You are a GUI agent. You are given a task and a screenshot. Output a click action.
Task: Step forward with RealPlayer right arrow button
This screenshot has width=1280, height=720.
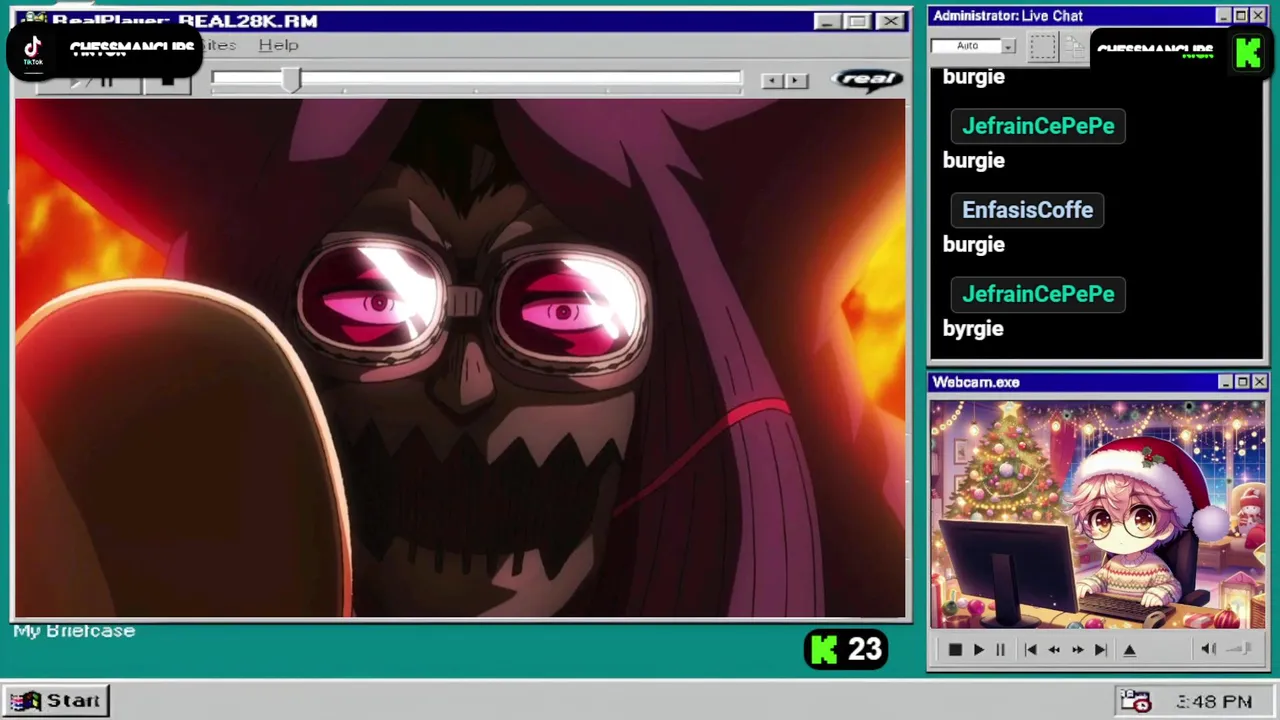796,81
